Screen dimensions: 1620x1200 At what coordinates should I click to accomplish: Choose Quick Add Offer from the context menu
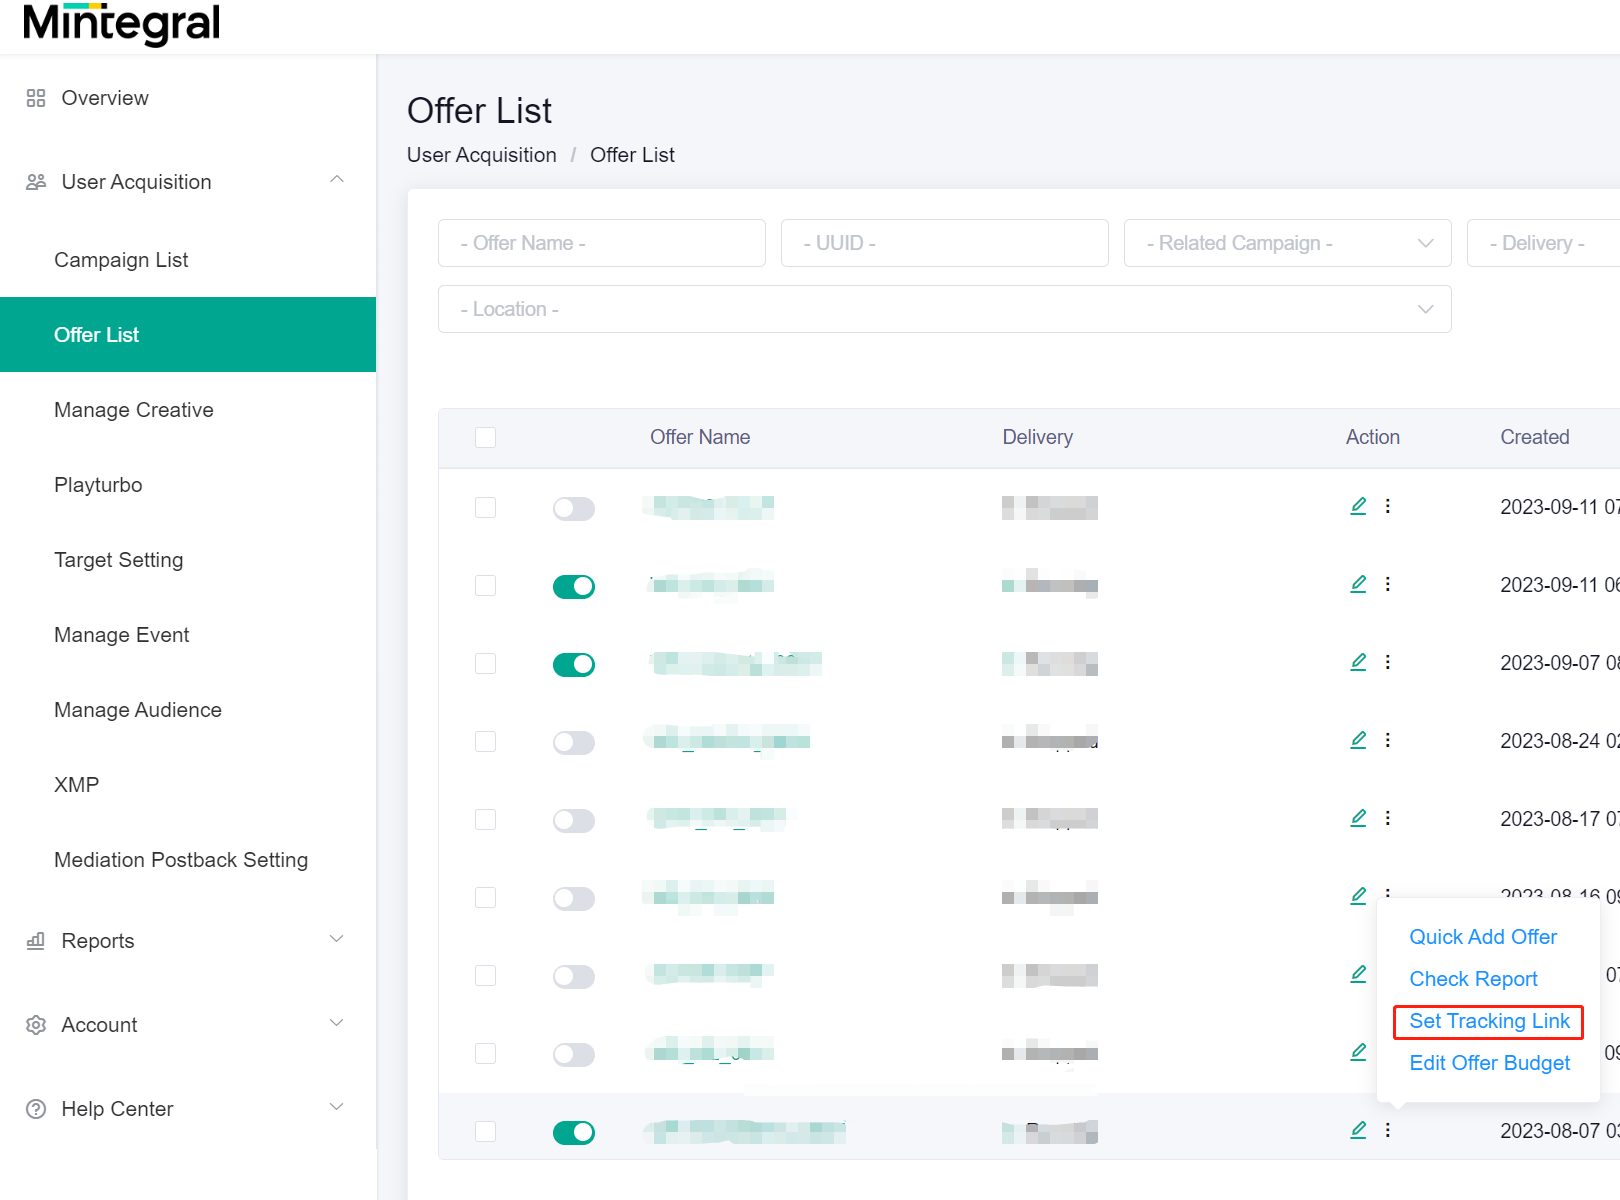click(1483, 937)
